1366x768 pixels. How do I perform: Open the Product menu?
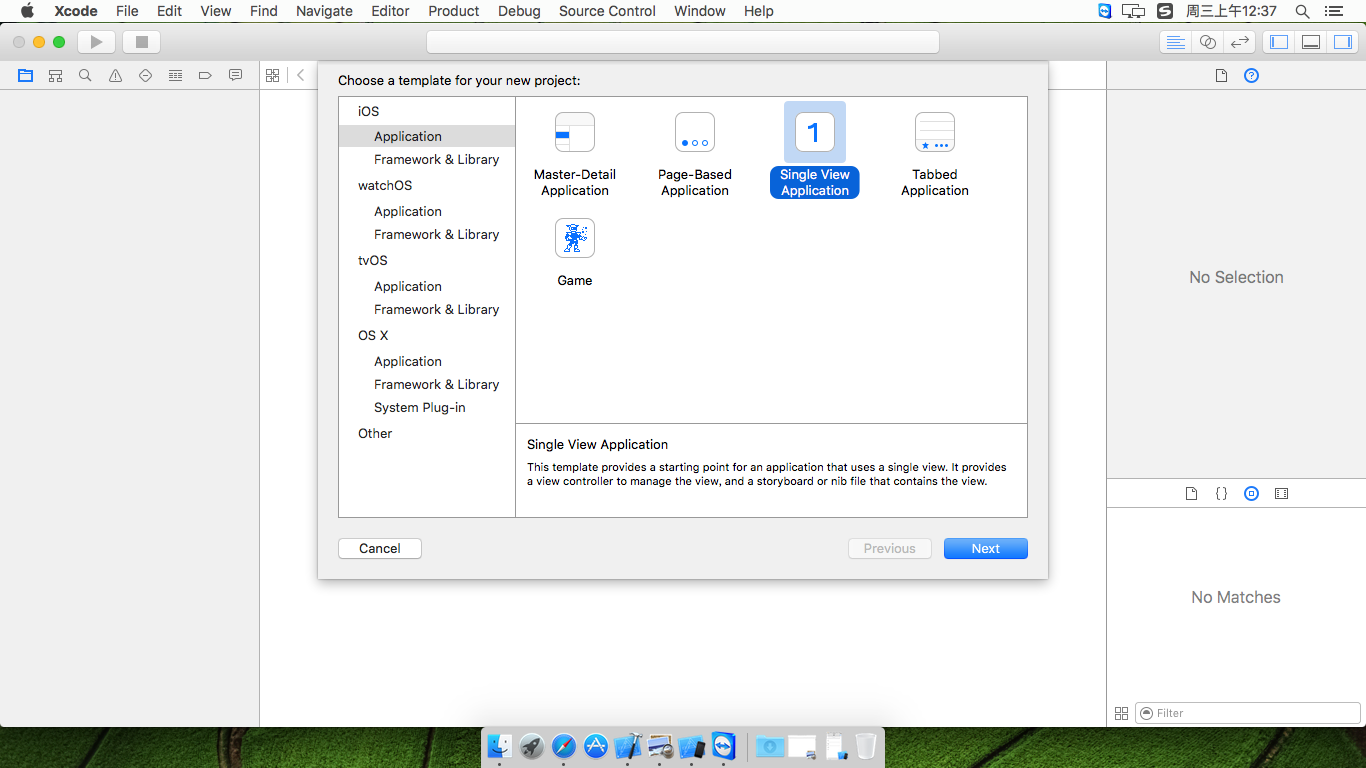[x=454, y=11]
